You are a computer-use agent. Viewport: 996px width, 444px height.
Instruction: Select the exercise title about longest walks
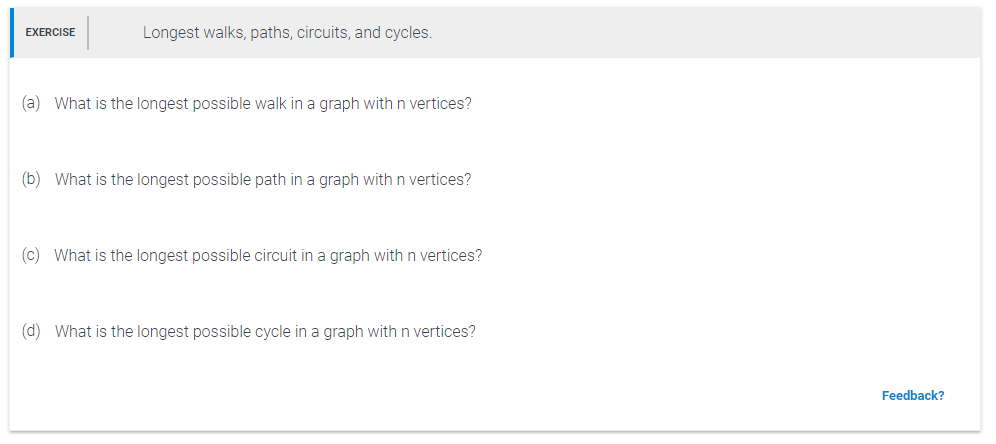pyautogui.click(x=287, y=33)
